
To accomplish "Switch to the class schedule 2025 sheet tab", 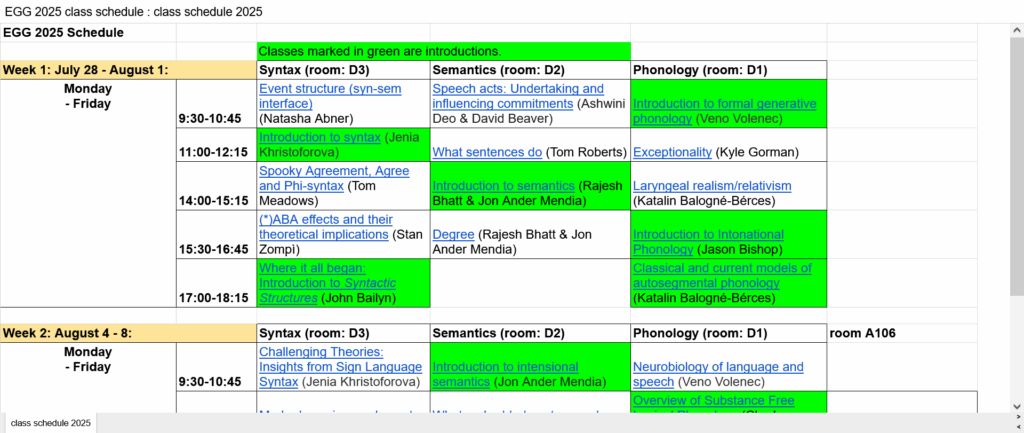I will pos(51,424).
